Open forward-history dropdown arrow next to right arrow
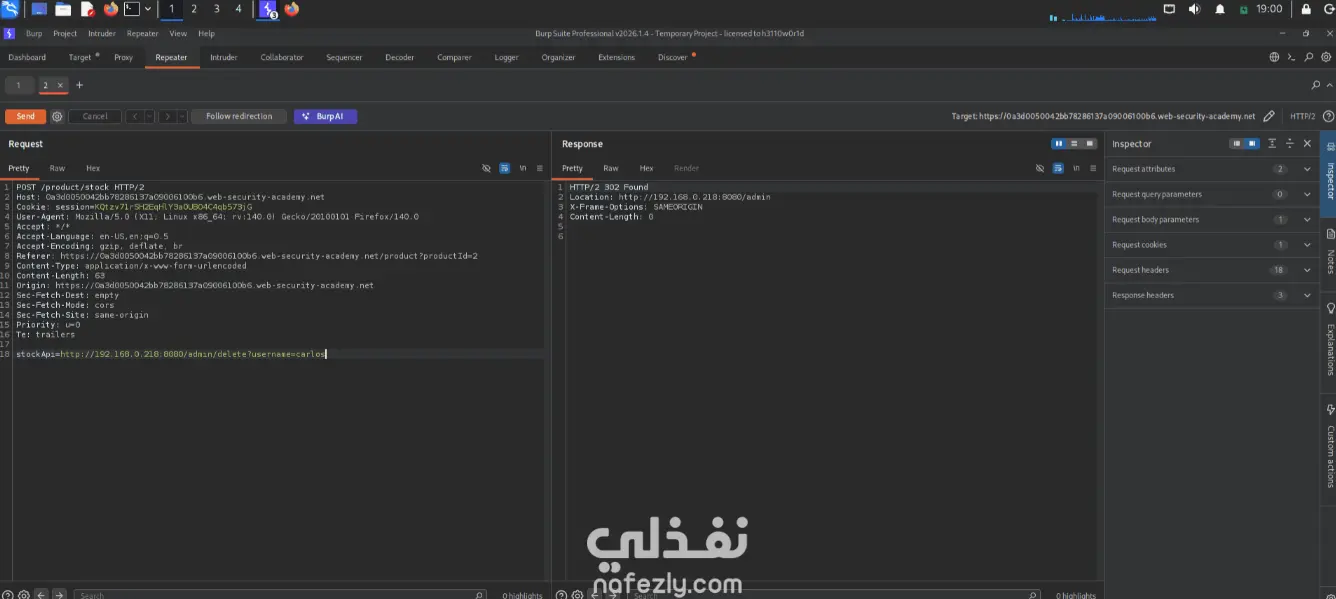The image size is (1336, 599). point(181,116)
